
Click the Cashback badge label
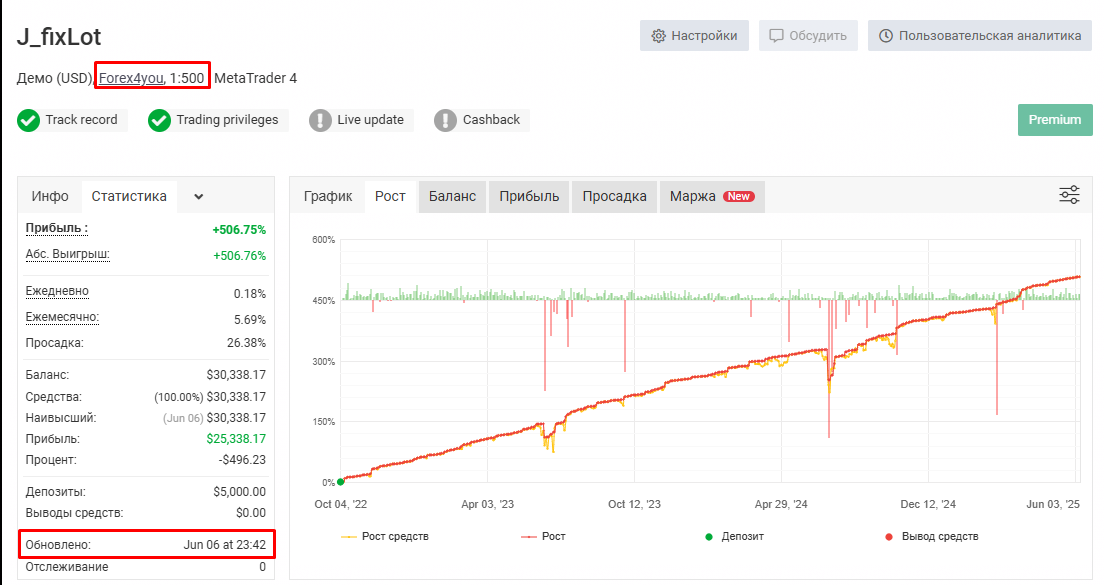tap(491, 120)
